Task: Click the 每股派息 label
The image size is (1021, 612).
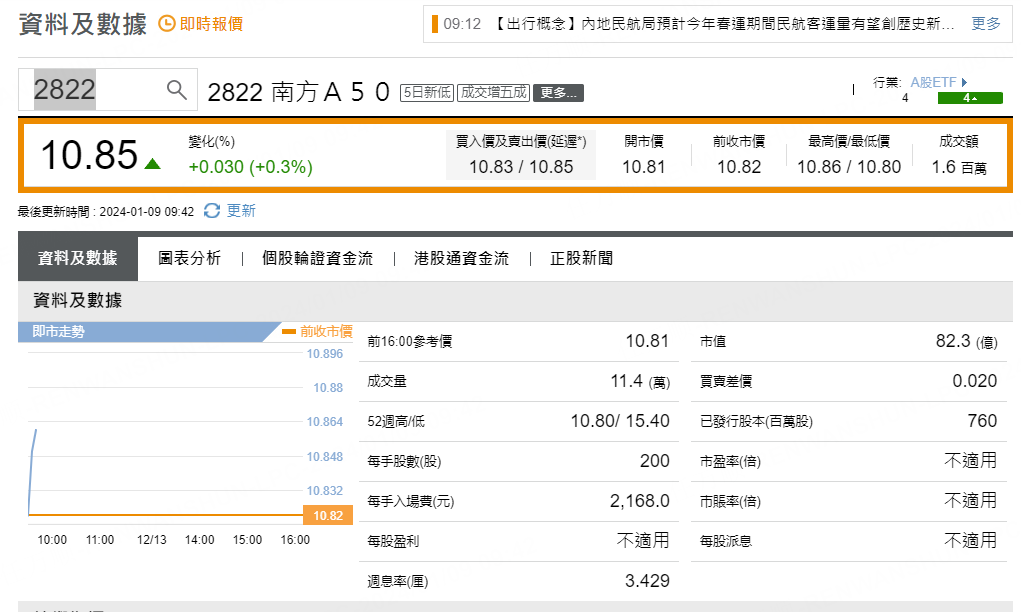Action: [x=725, y=541]
